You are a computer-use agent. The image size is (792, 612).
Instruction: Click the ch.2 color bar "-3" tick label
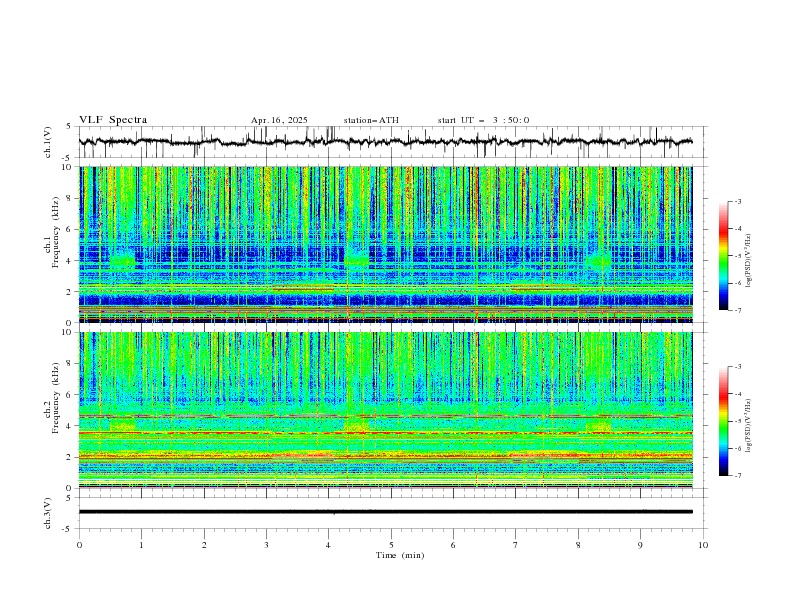tap(738, 367)
